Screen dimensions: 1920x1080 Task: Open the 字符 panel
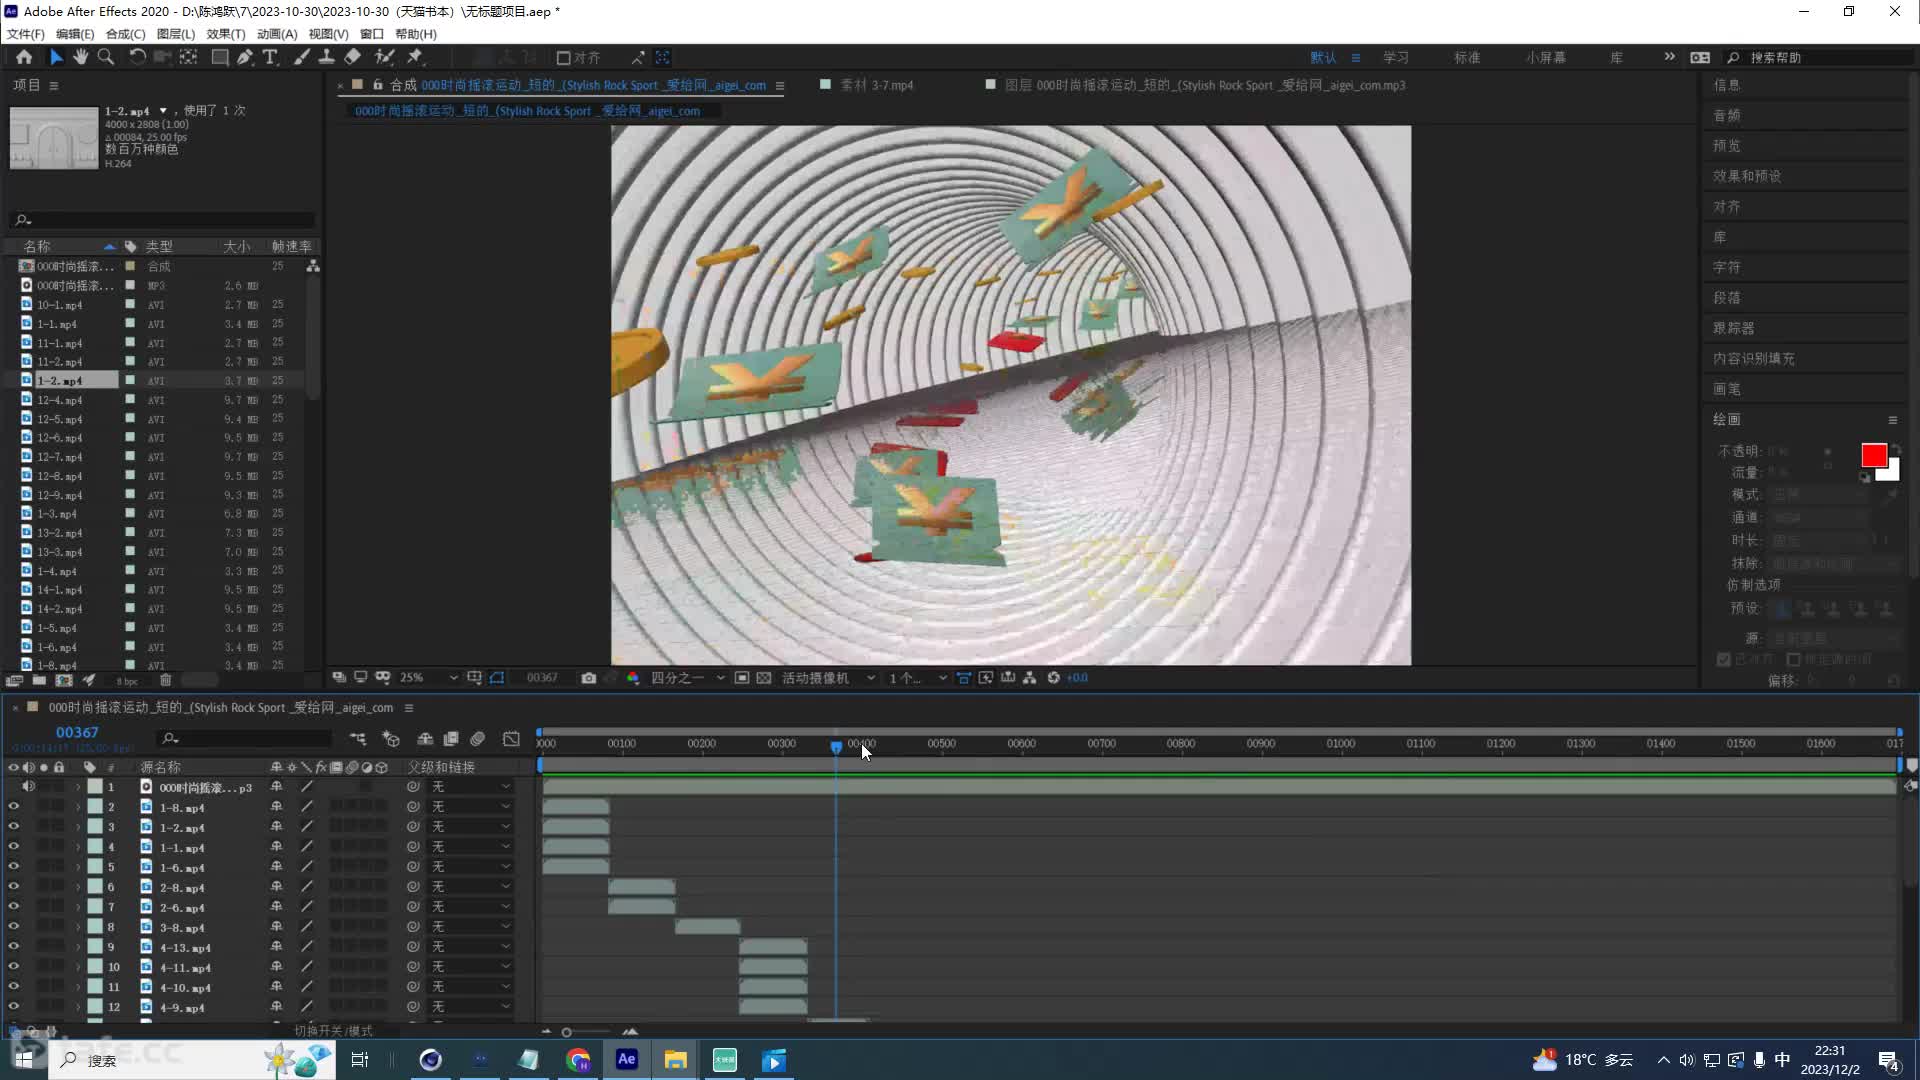point(1727,267)
